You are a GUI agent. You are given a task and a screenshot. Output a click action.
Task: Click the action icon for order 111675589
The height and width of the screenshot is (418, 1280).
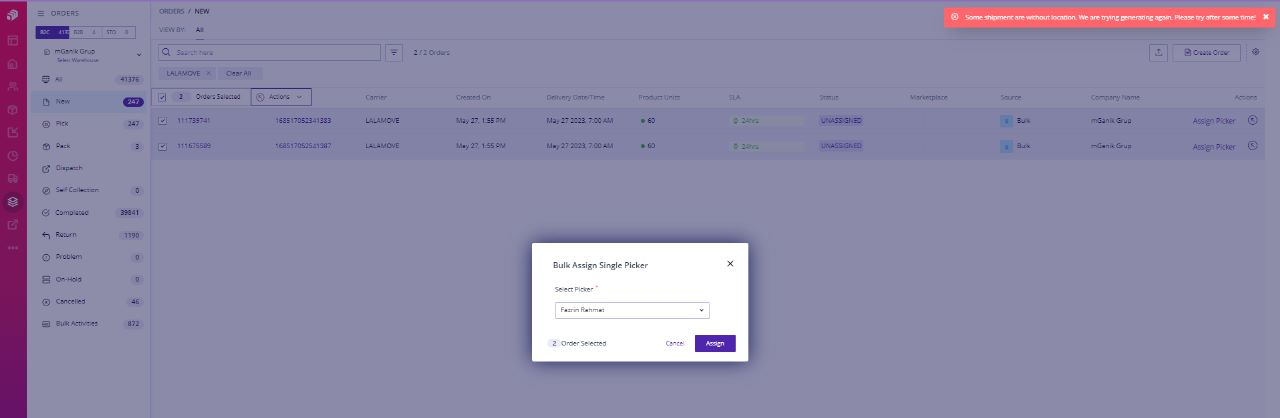pos(1253,146)
